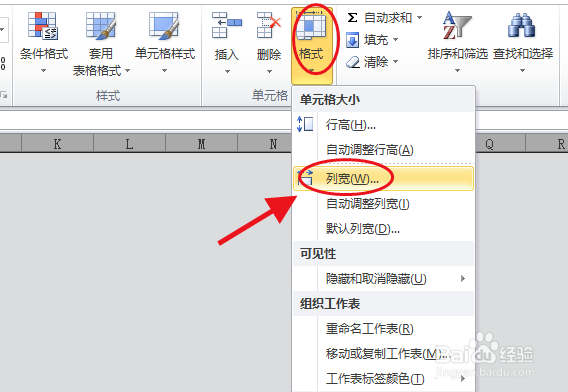Click the Insert (插入) cells icon
Screen dimensions: 568x392
pos(227,25)
